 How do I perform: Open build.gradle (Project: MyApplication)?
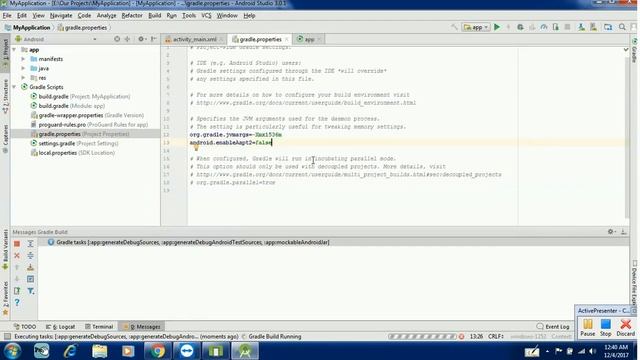pos(80,96)
